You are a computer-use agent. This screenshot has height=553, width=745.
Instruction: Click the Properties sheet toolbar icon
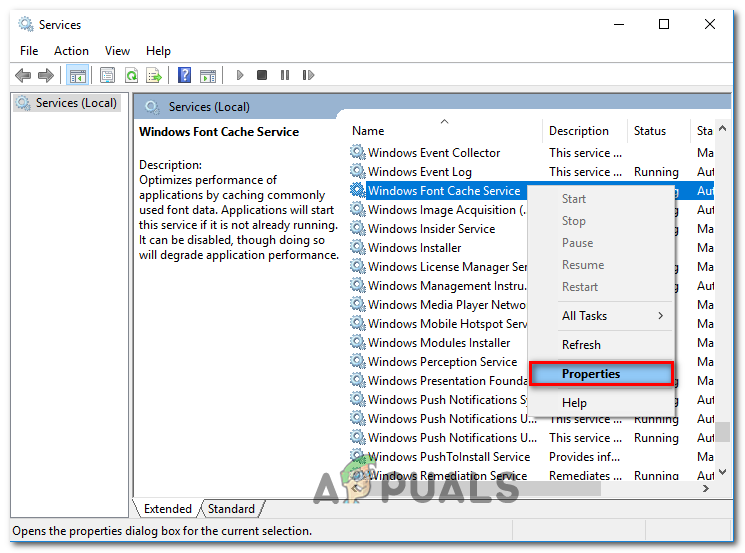coord(107,75)
